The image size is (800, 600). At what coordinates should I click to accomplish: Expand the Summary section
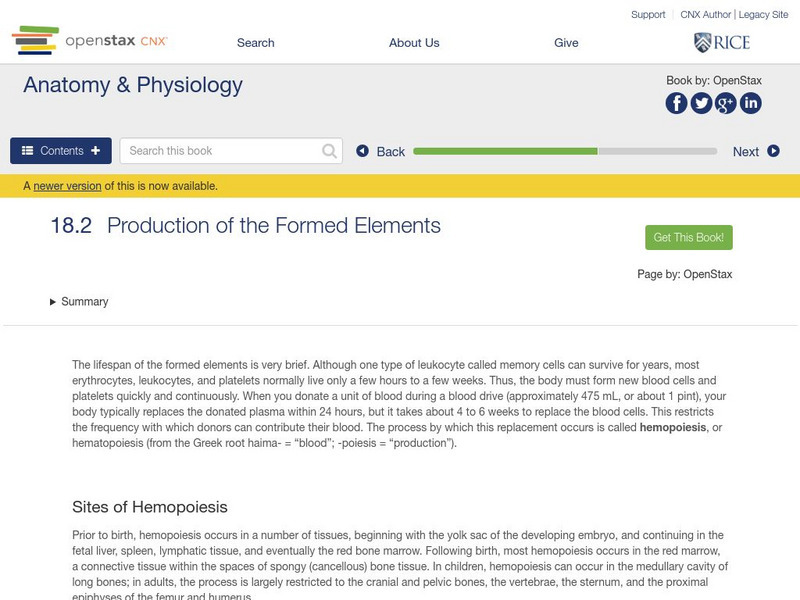point(79,301)
